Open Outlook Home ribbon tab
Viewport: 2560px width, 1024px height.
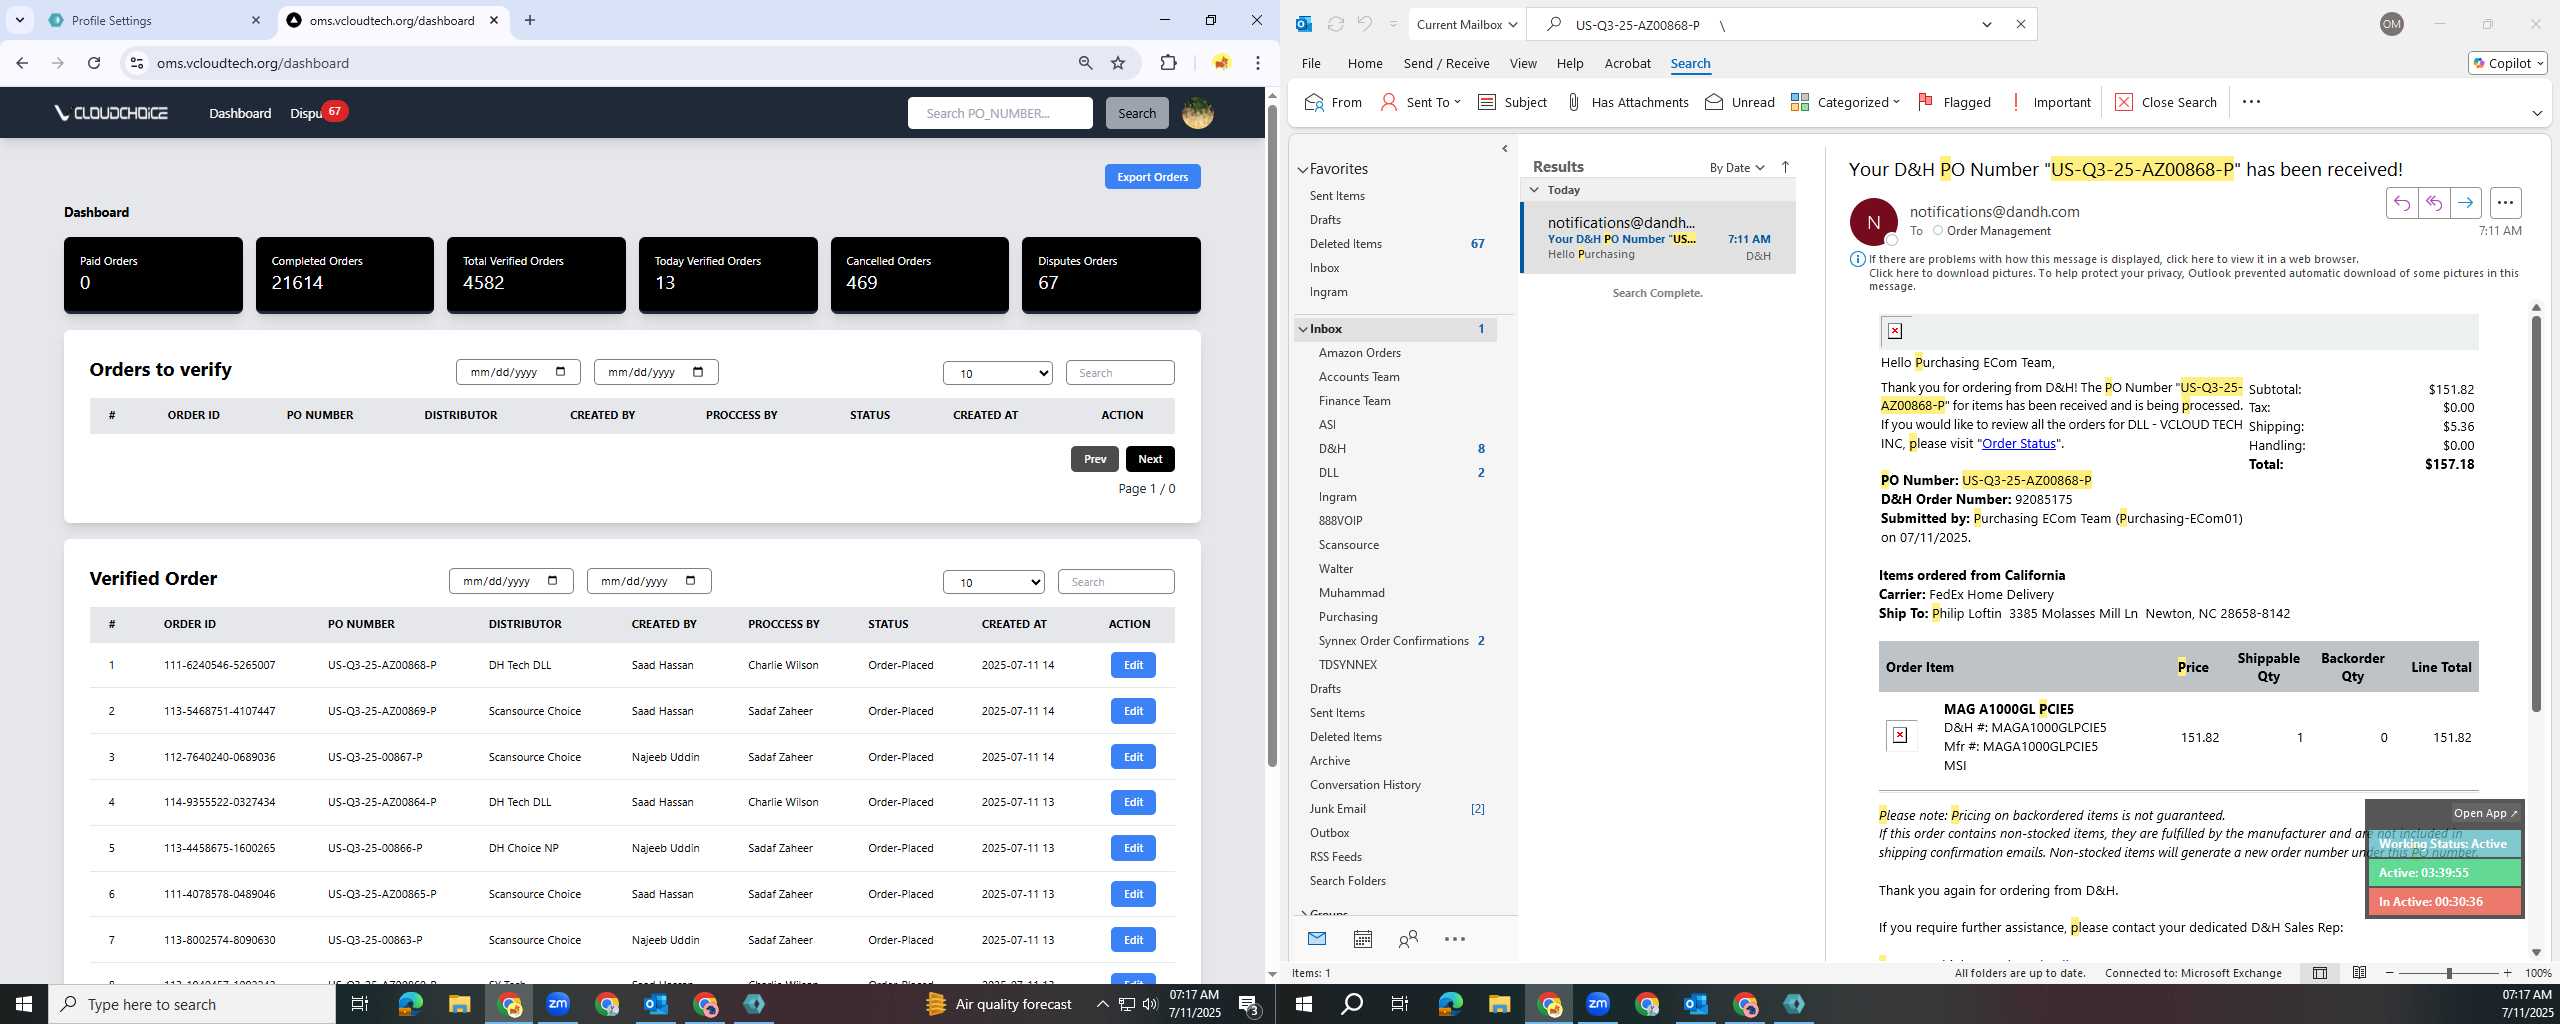pos(1364,63)
